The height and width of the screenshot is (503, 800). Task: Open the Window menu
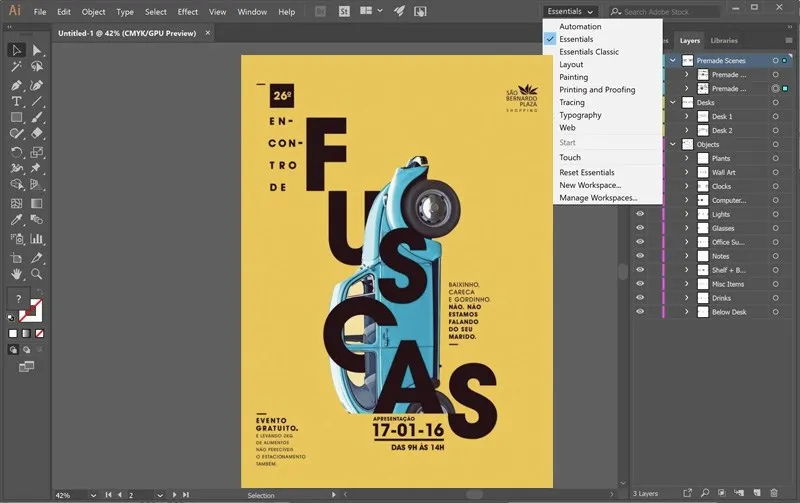coord(252,12)
